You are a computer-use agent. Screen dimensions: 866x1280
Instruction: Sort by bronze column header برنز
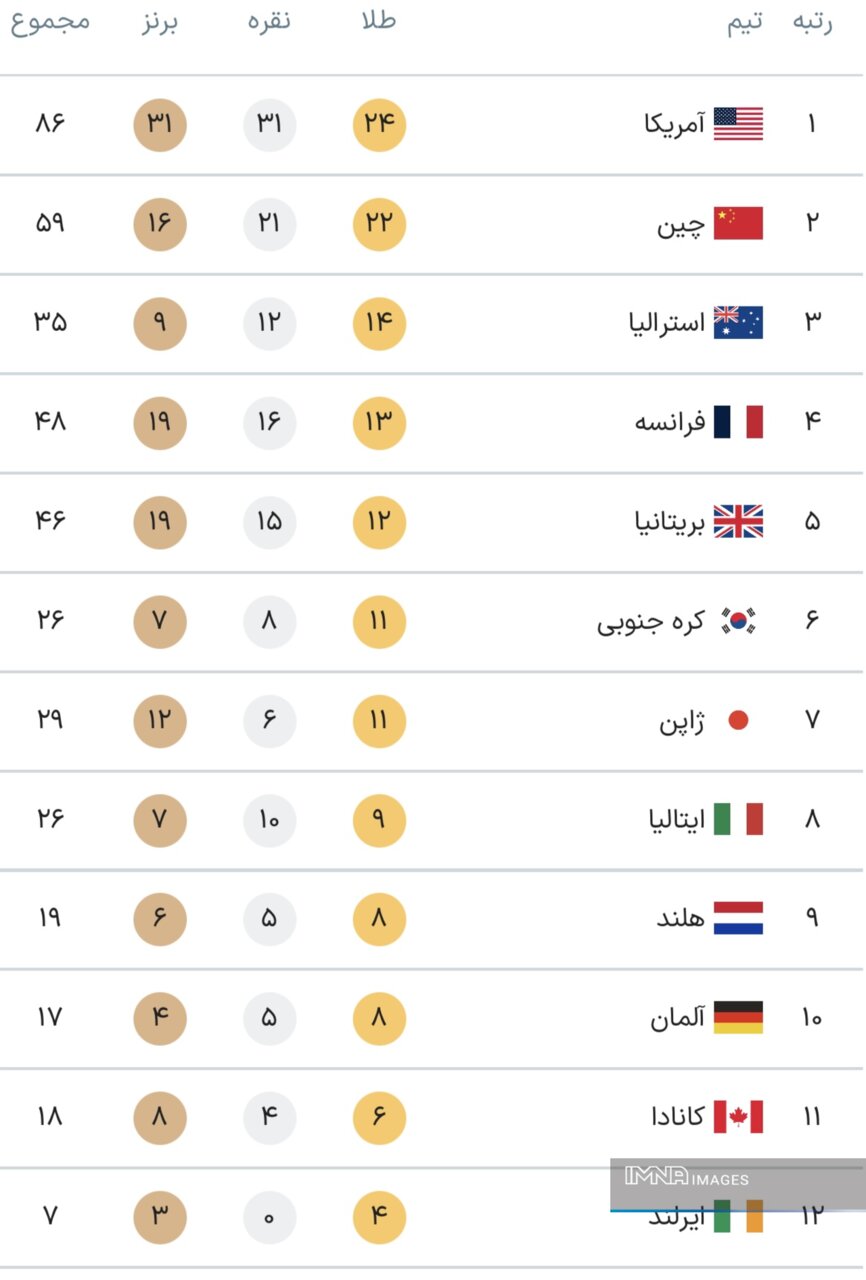click(x=159, y=22)
